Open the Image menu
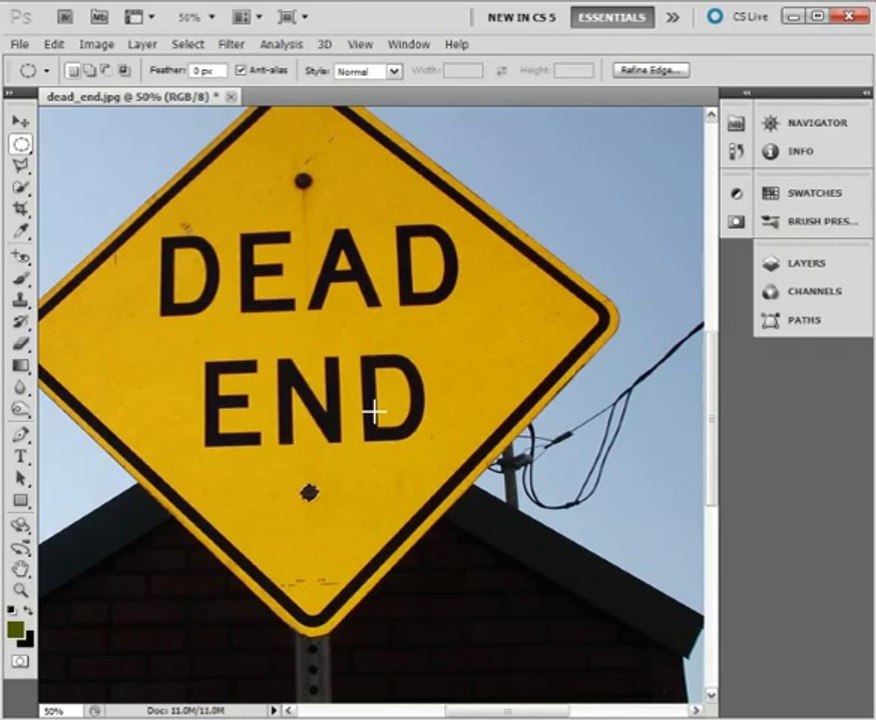 click(96, 45)
